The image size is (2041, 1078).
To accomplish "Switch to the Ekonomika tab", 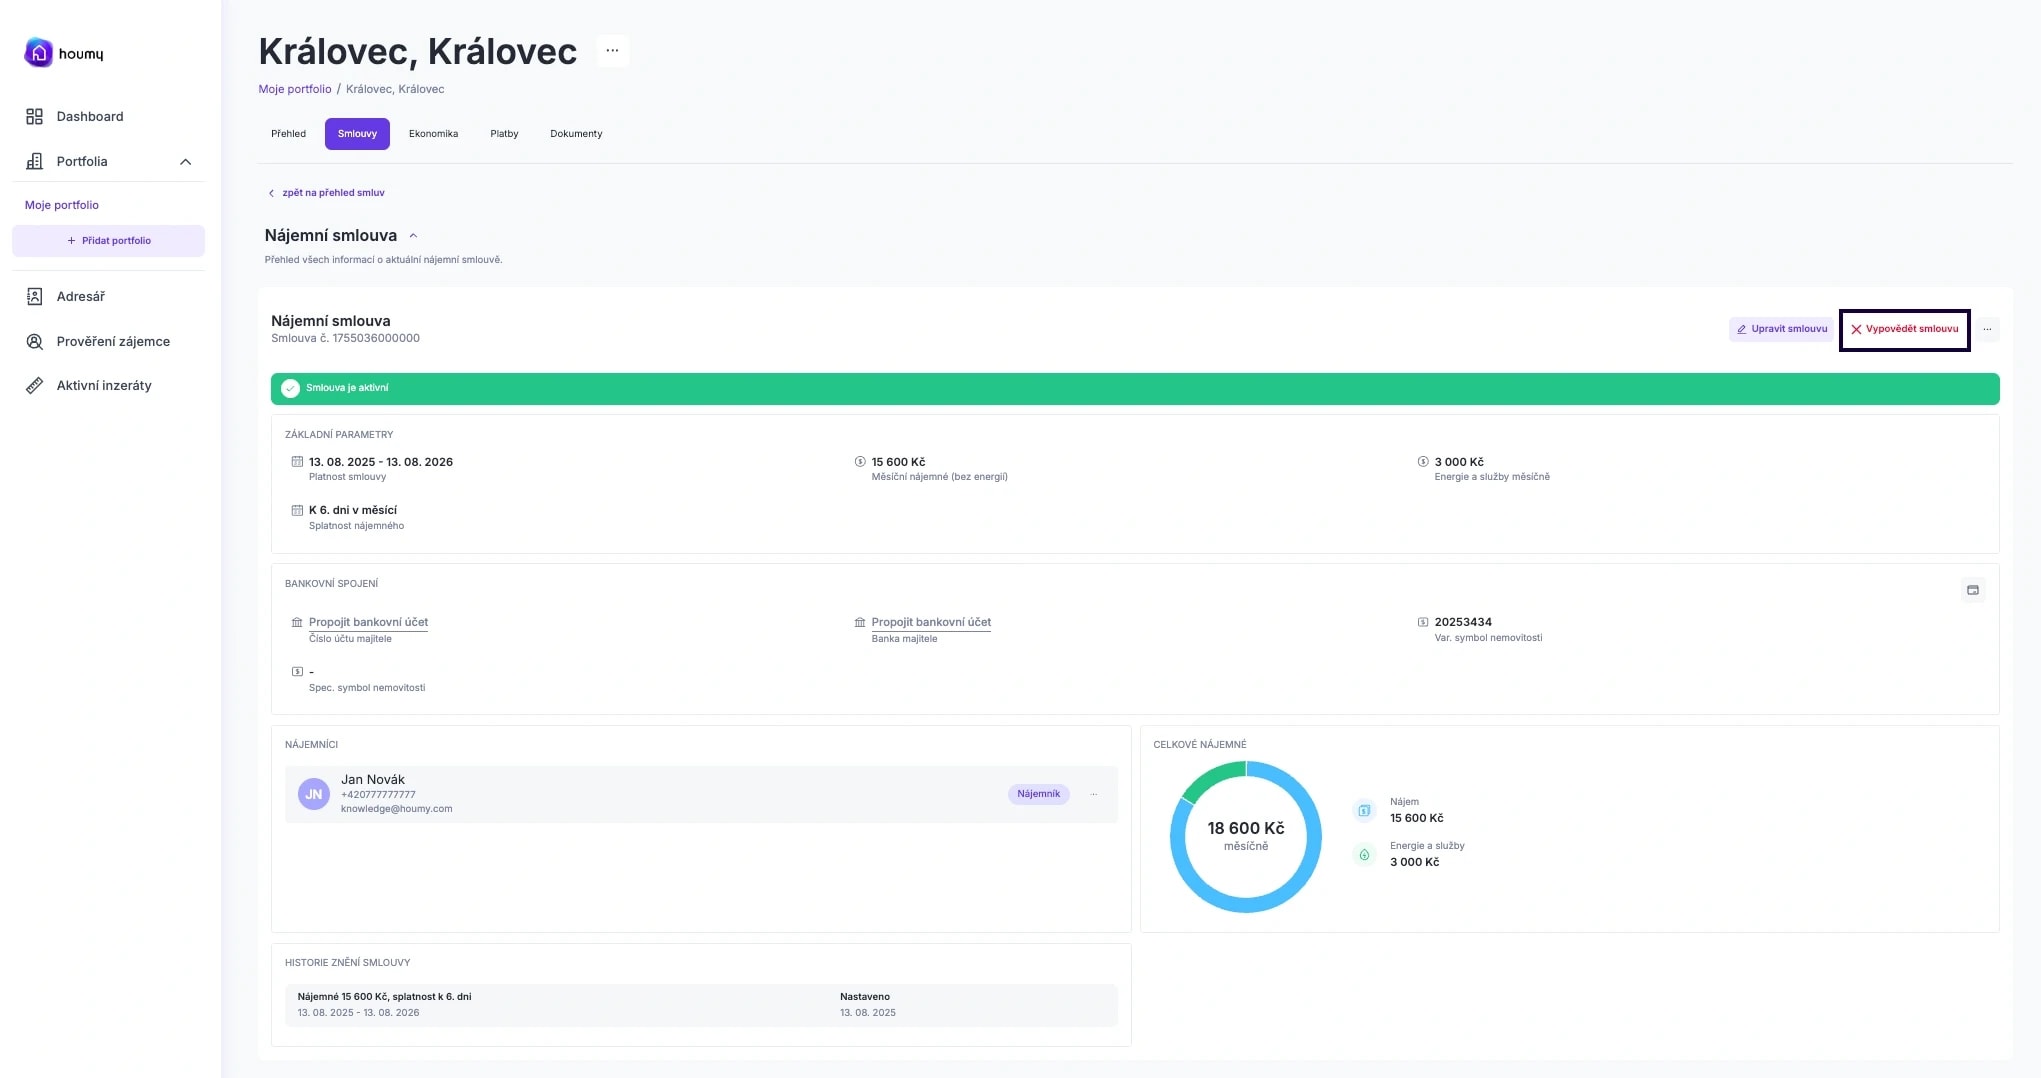I will (x=433, y=134).
